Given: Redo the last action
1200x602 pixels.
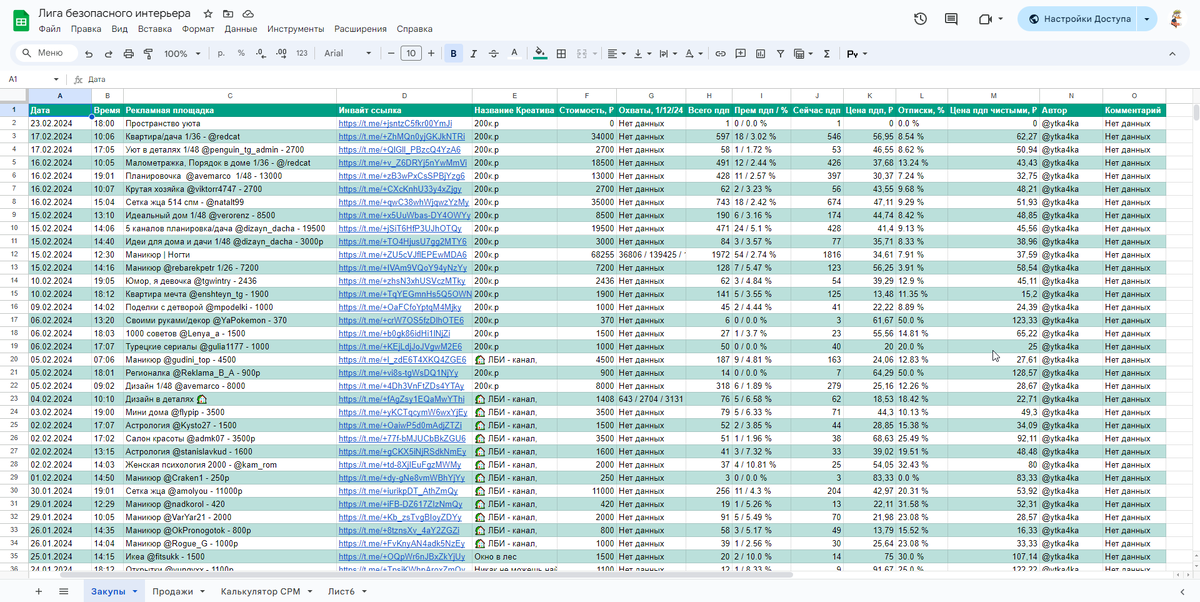Looking at the screenshot, I should click(x=108, y=54).
